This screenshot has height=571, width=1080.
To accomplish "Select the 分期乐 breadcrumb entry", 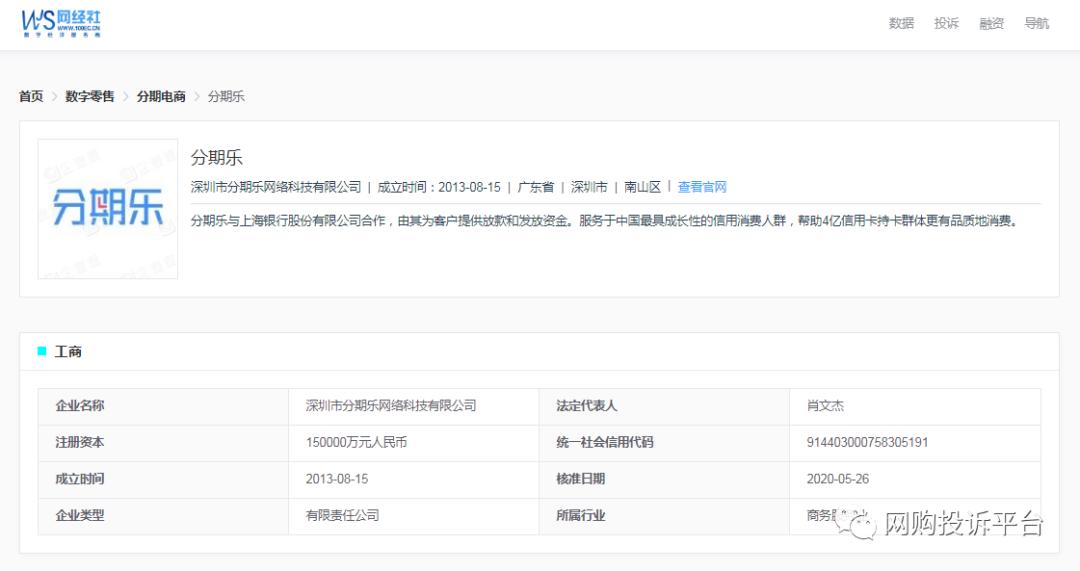I will pyautogui.click(x=226, y=96).
